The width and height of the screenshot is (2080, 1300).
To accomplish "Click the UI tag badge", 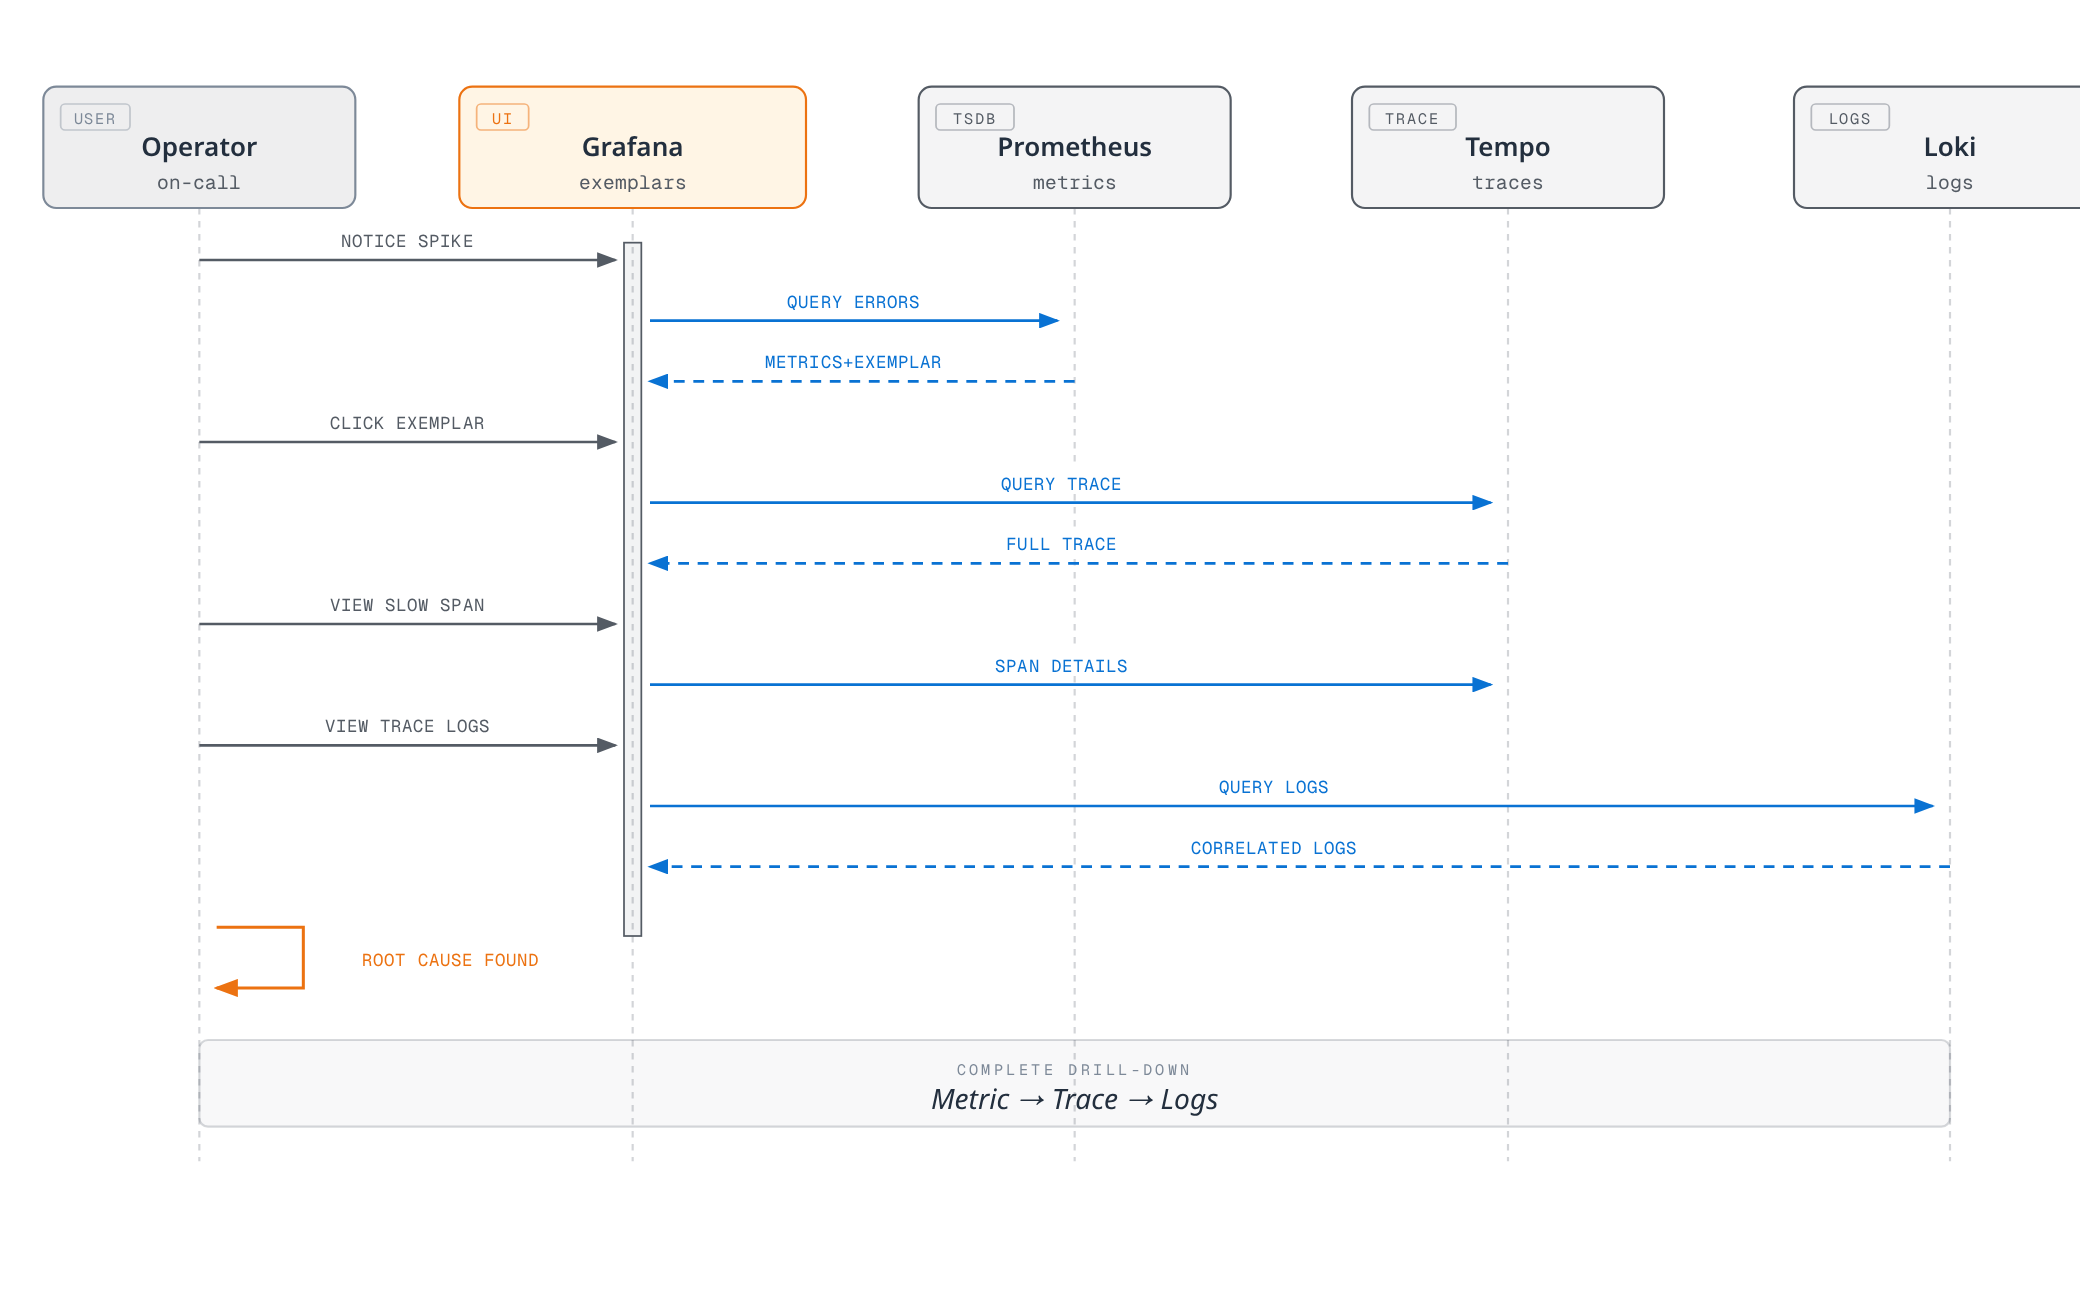I will 502,118.
